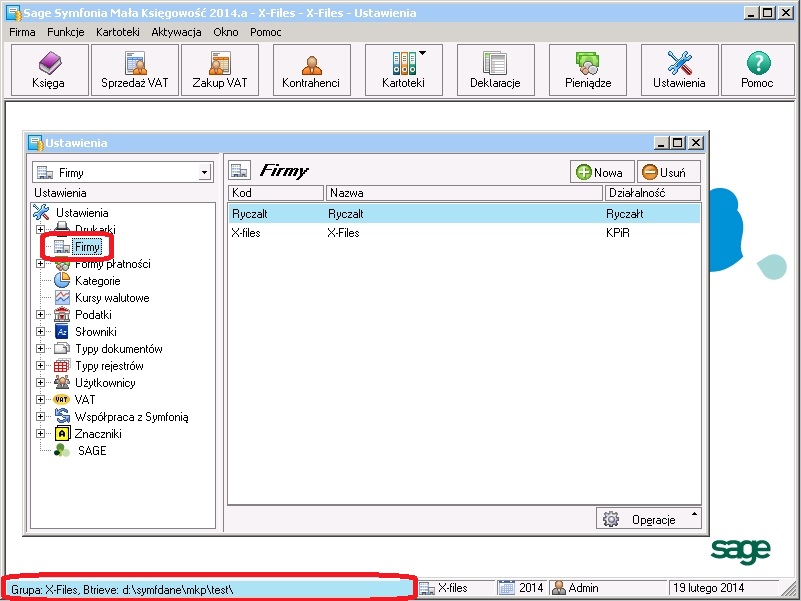This screenshot has height=601, width=801.
Task: Select Znaczniki tree item
Action: pyautogui.click(x=98, y=434)
